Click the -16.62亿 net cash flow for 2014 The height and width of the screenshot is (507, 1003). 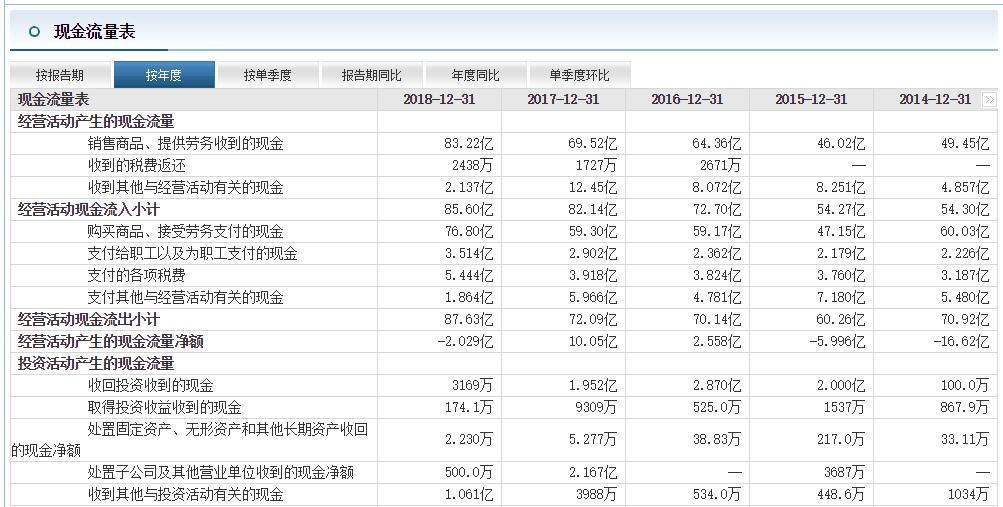[x=961, y=341]
